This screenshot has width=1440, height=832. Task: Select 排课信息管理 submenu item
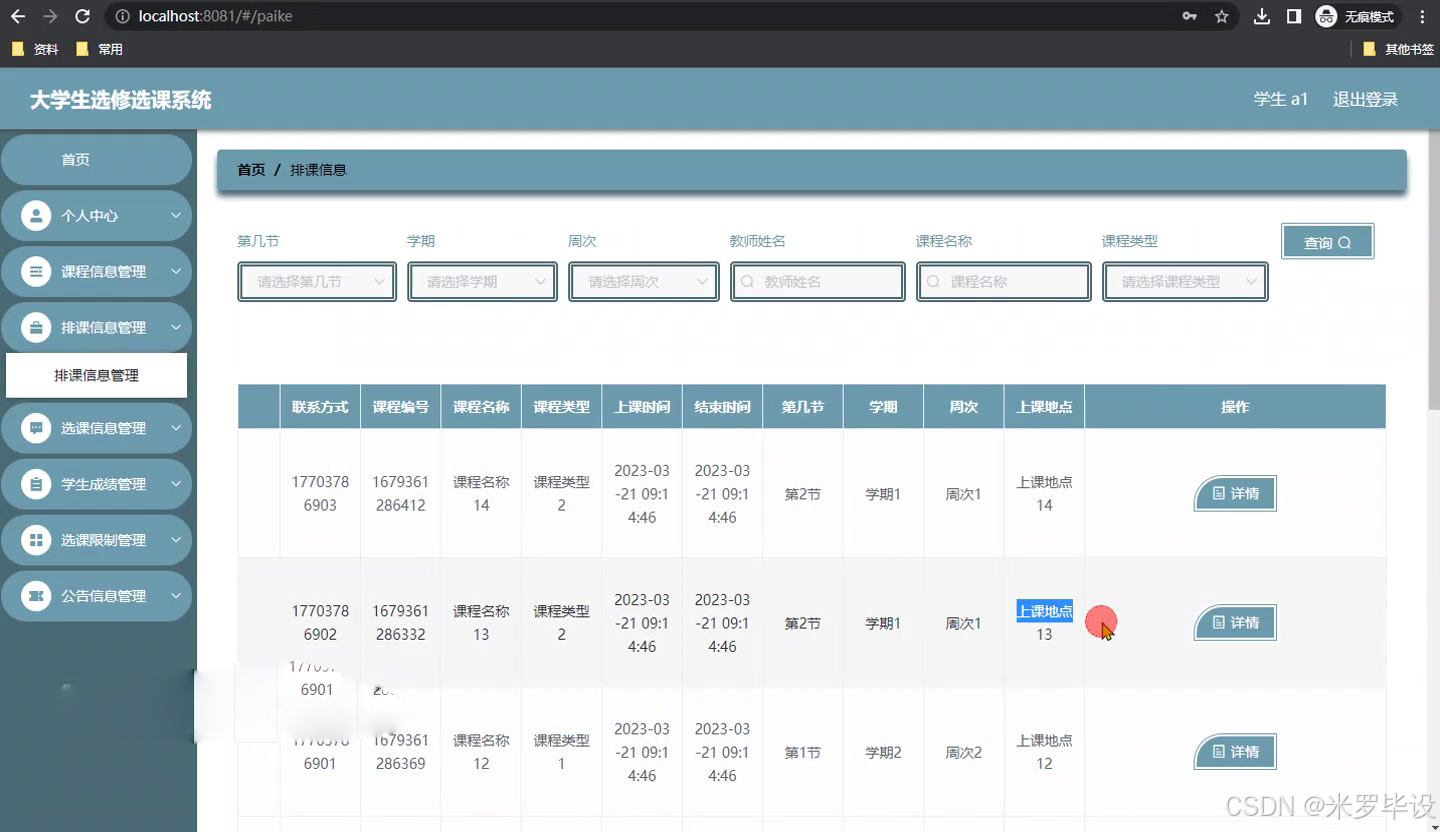pyautogui.click(x=96, y=376)
